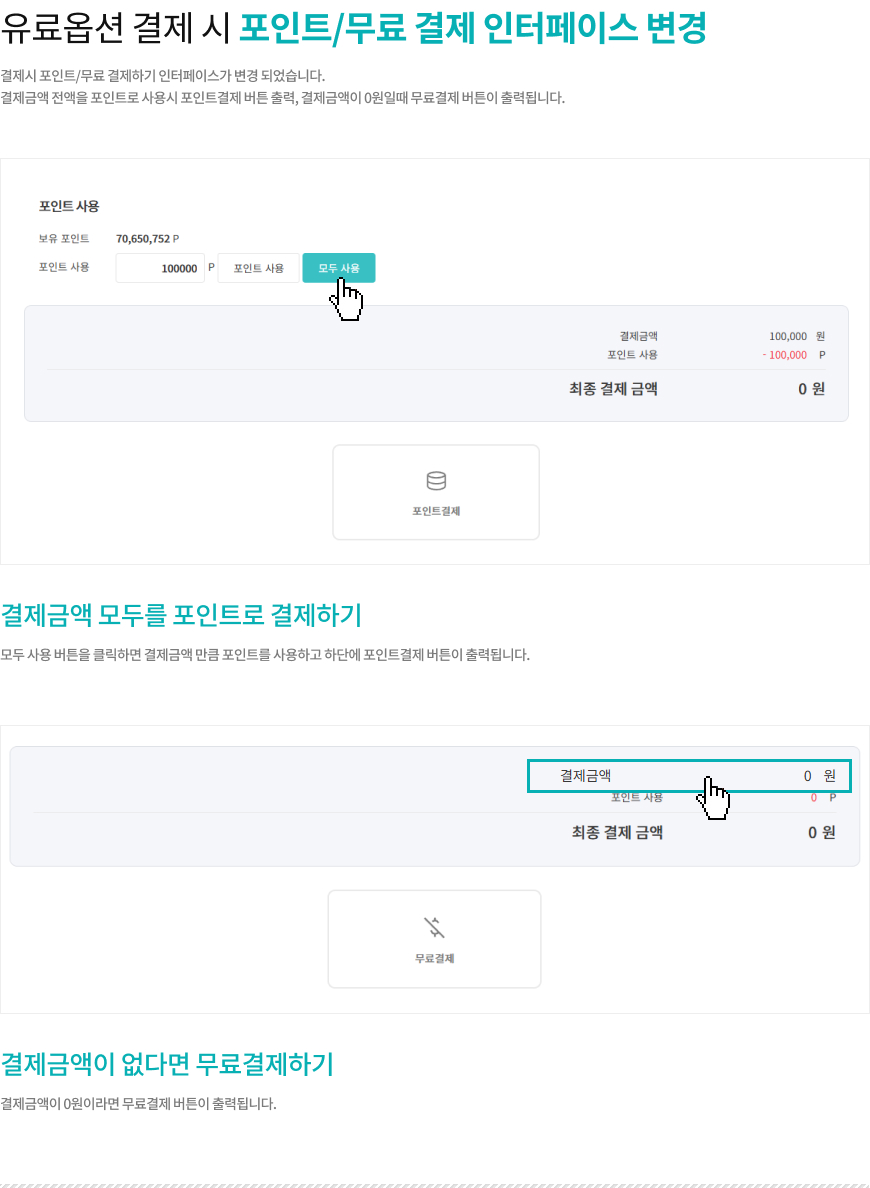Click the bold 포인트 사용 section heading
870x1188 pixels.
pos(69,206)
